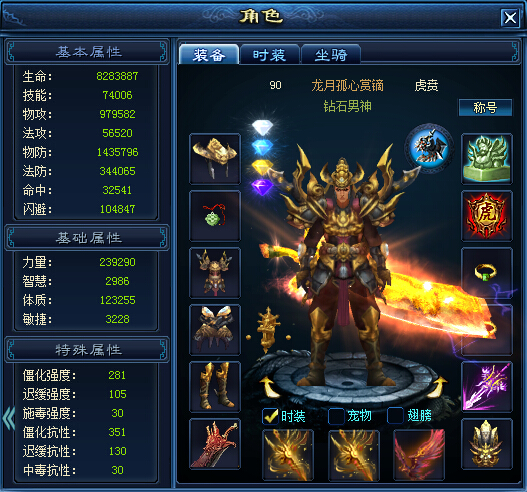This screenshot has height=492, width=527.
Task: Uncheck the 时装 fashion checkbox
Action: (270, 416)
